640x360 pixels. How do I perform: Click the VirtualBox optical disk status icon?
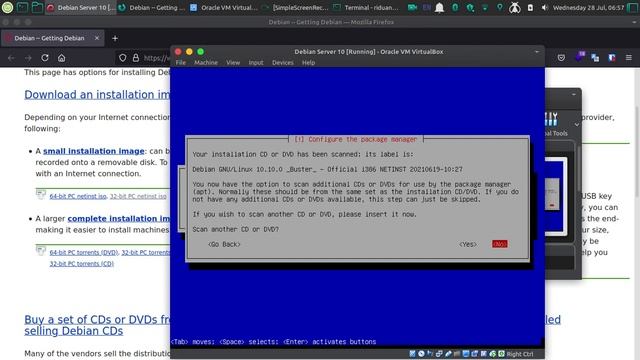pyautogui.click(x=421, y=354)
